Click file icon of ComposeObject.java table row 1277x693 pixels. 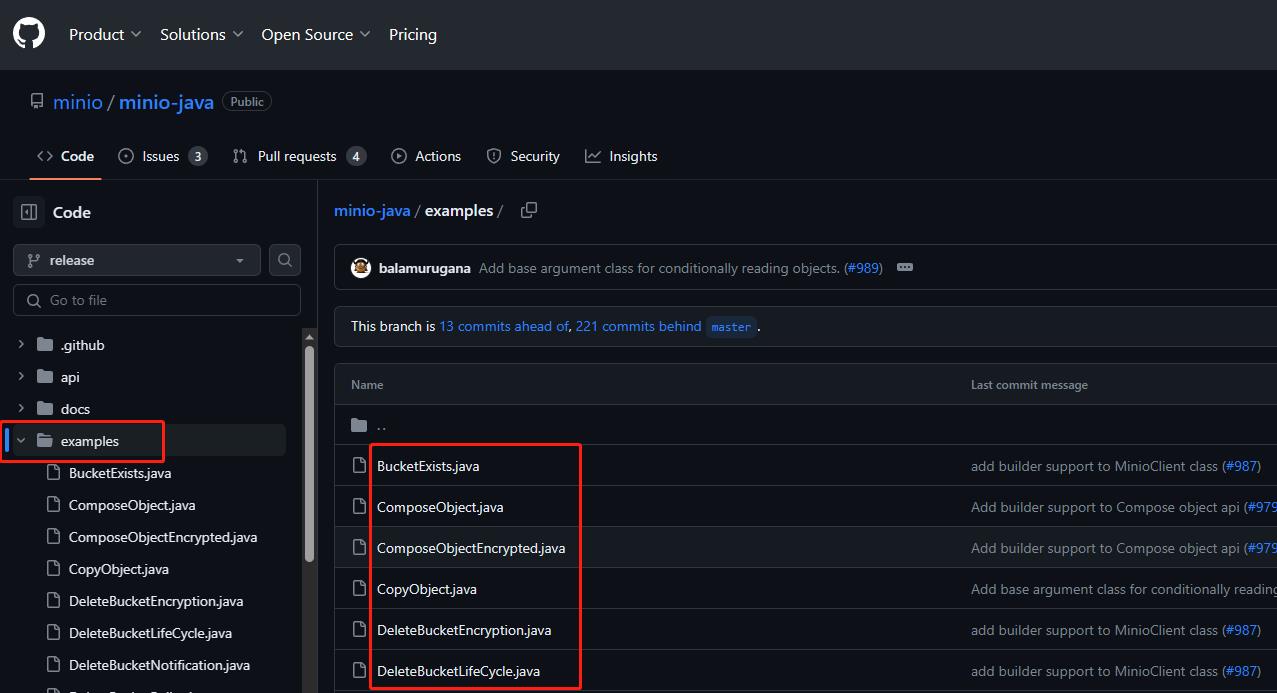(359, 507)
